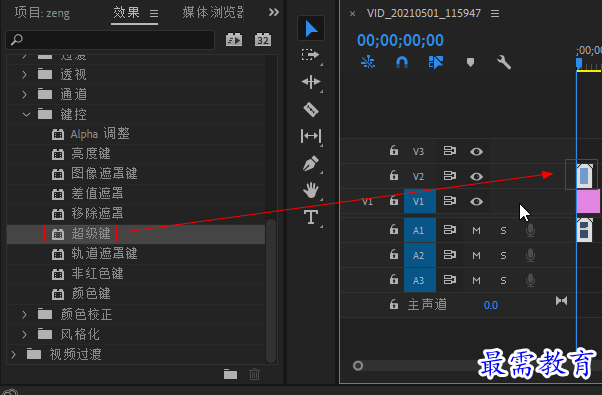Image resolution: width=602 pixels, height=395 pixels.
Task: Toggle lock on A1 track
Action: coord(394,230)
